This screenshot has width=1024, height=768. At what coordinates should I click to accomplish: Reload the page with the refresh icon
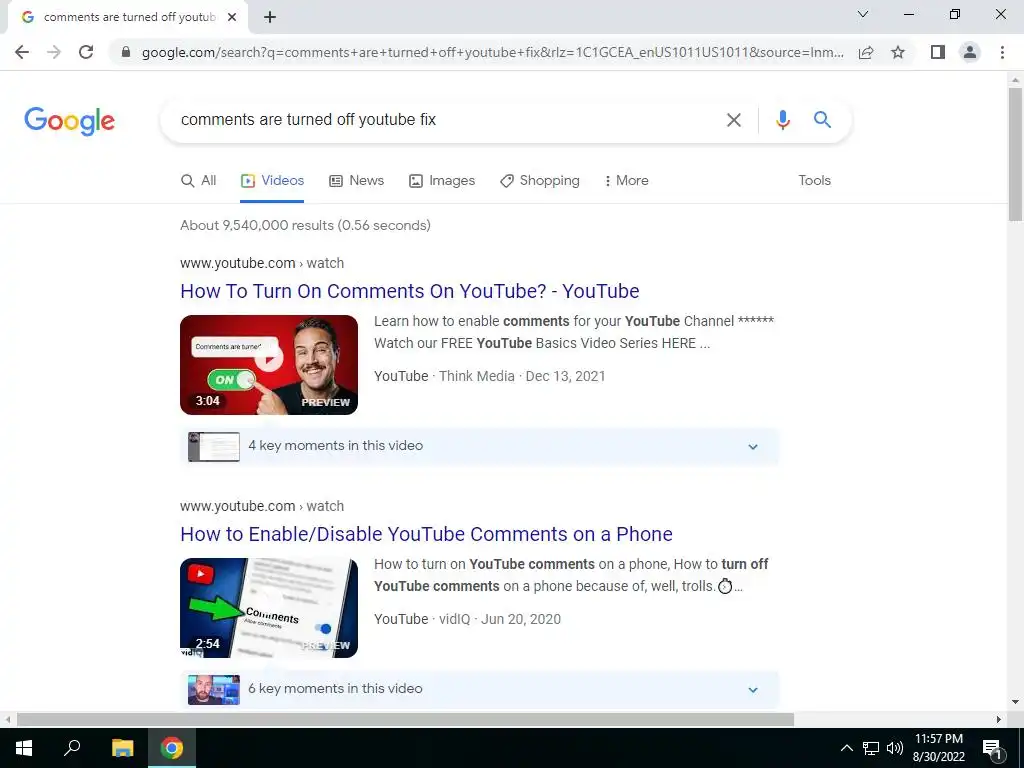(86, 52)
